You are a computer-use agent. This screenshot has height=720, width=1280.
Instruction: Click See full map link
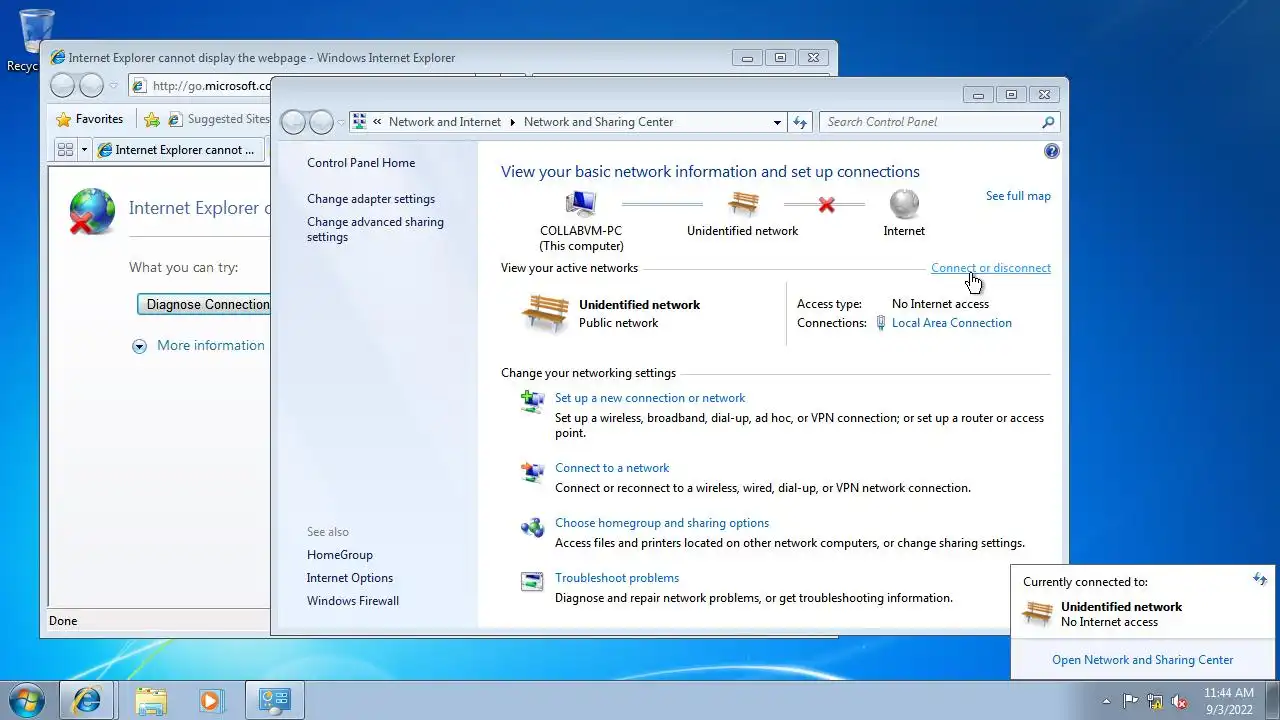tap(1018, 196)
